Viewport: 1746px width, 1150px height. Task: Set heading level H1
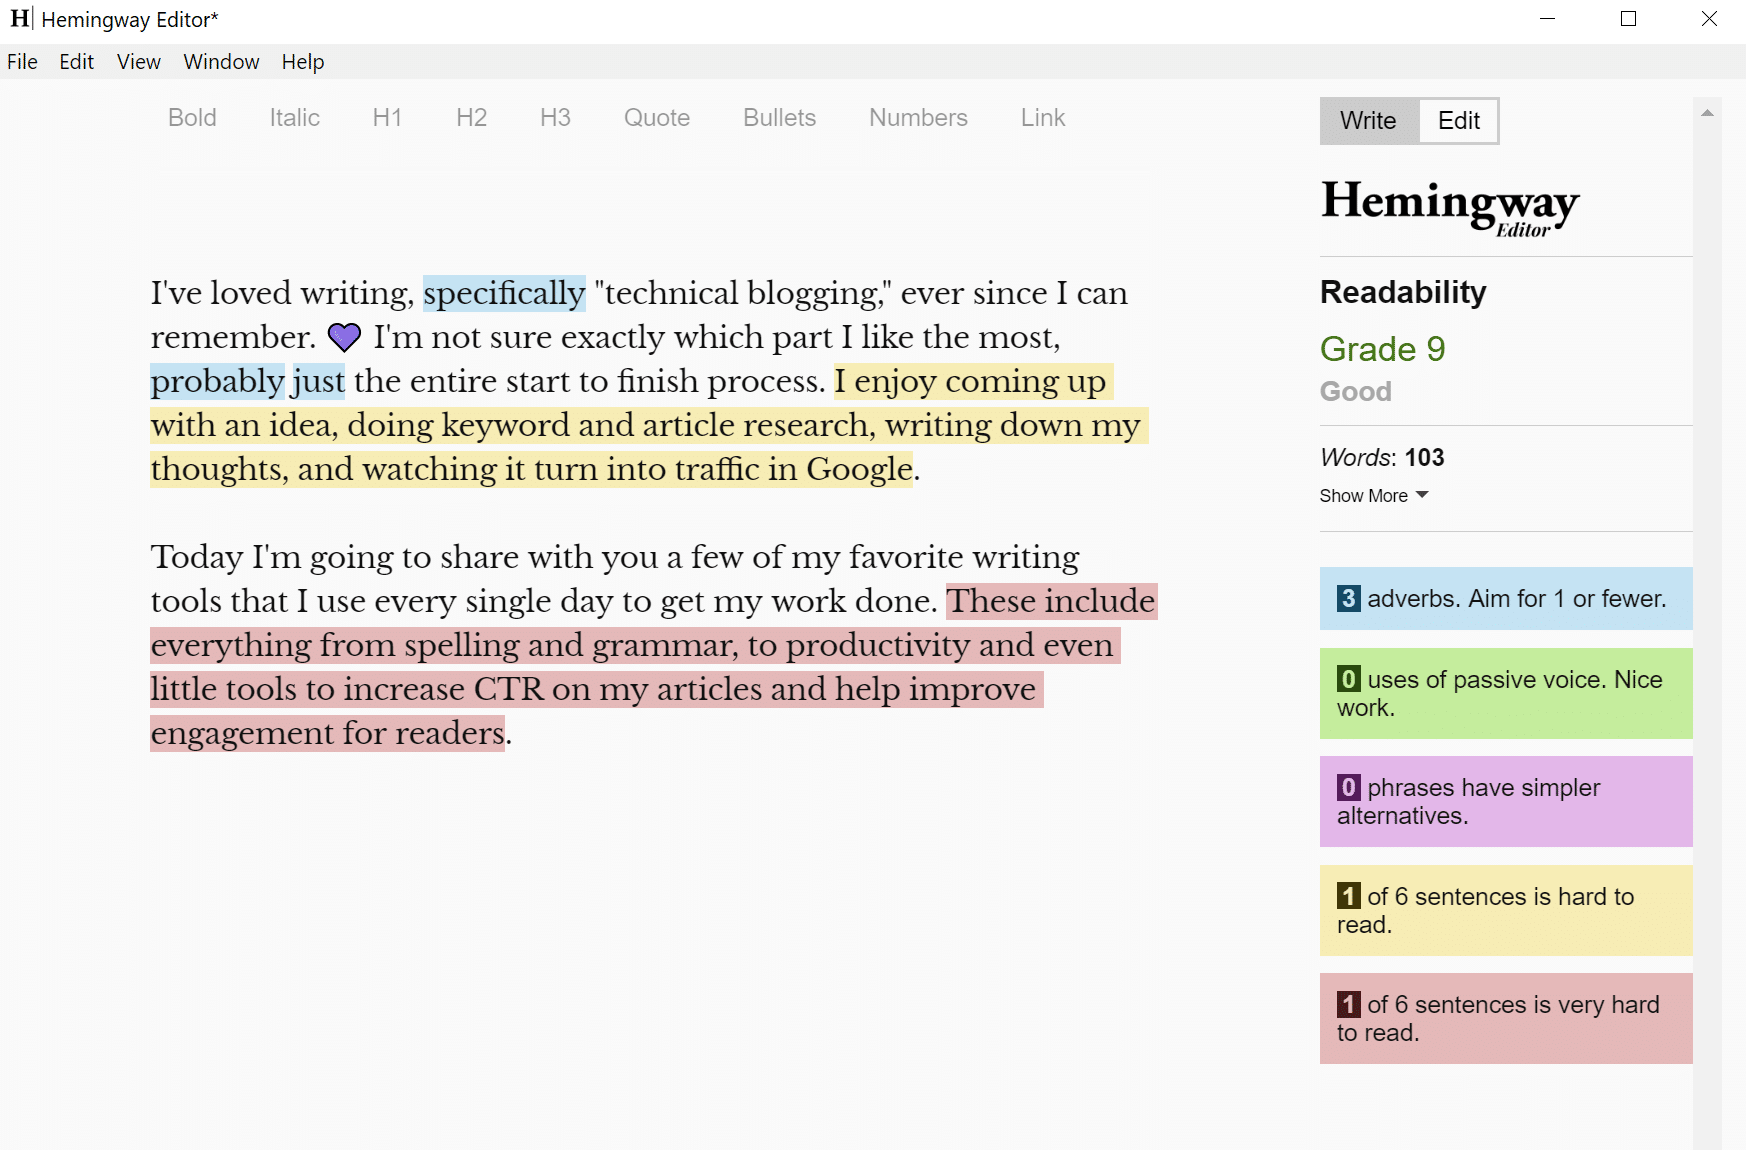pos(387,118)
